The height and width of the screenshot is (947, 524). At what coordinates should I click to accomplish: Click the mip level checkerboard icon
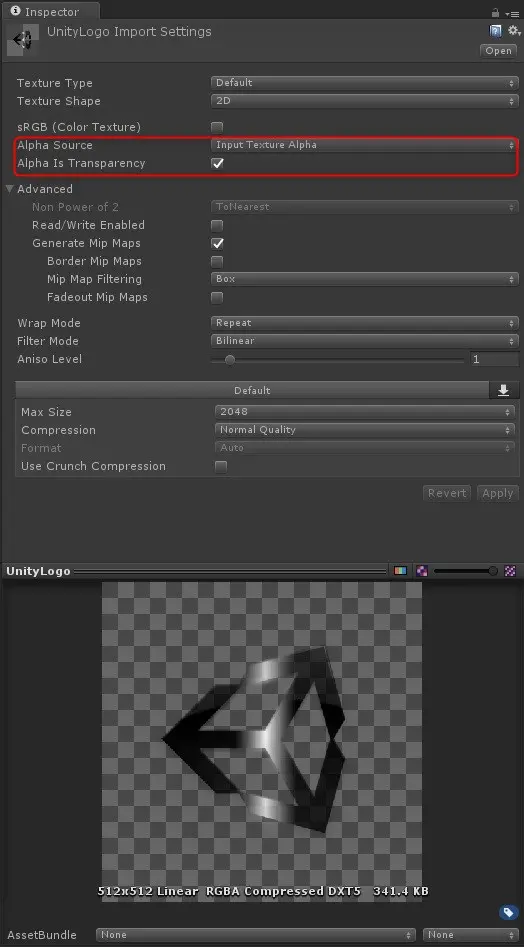510,571
